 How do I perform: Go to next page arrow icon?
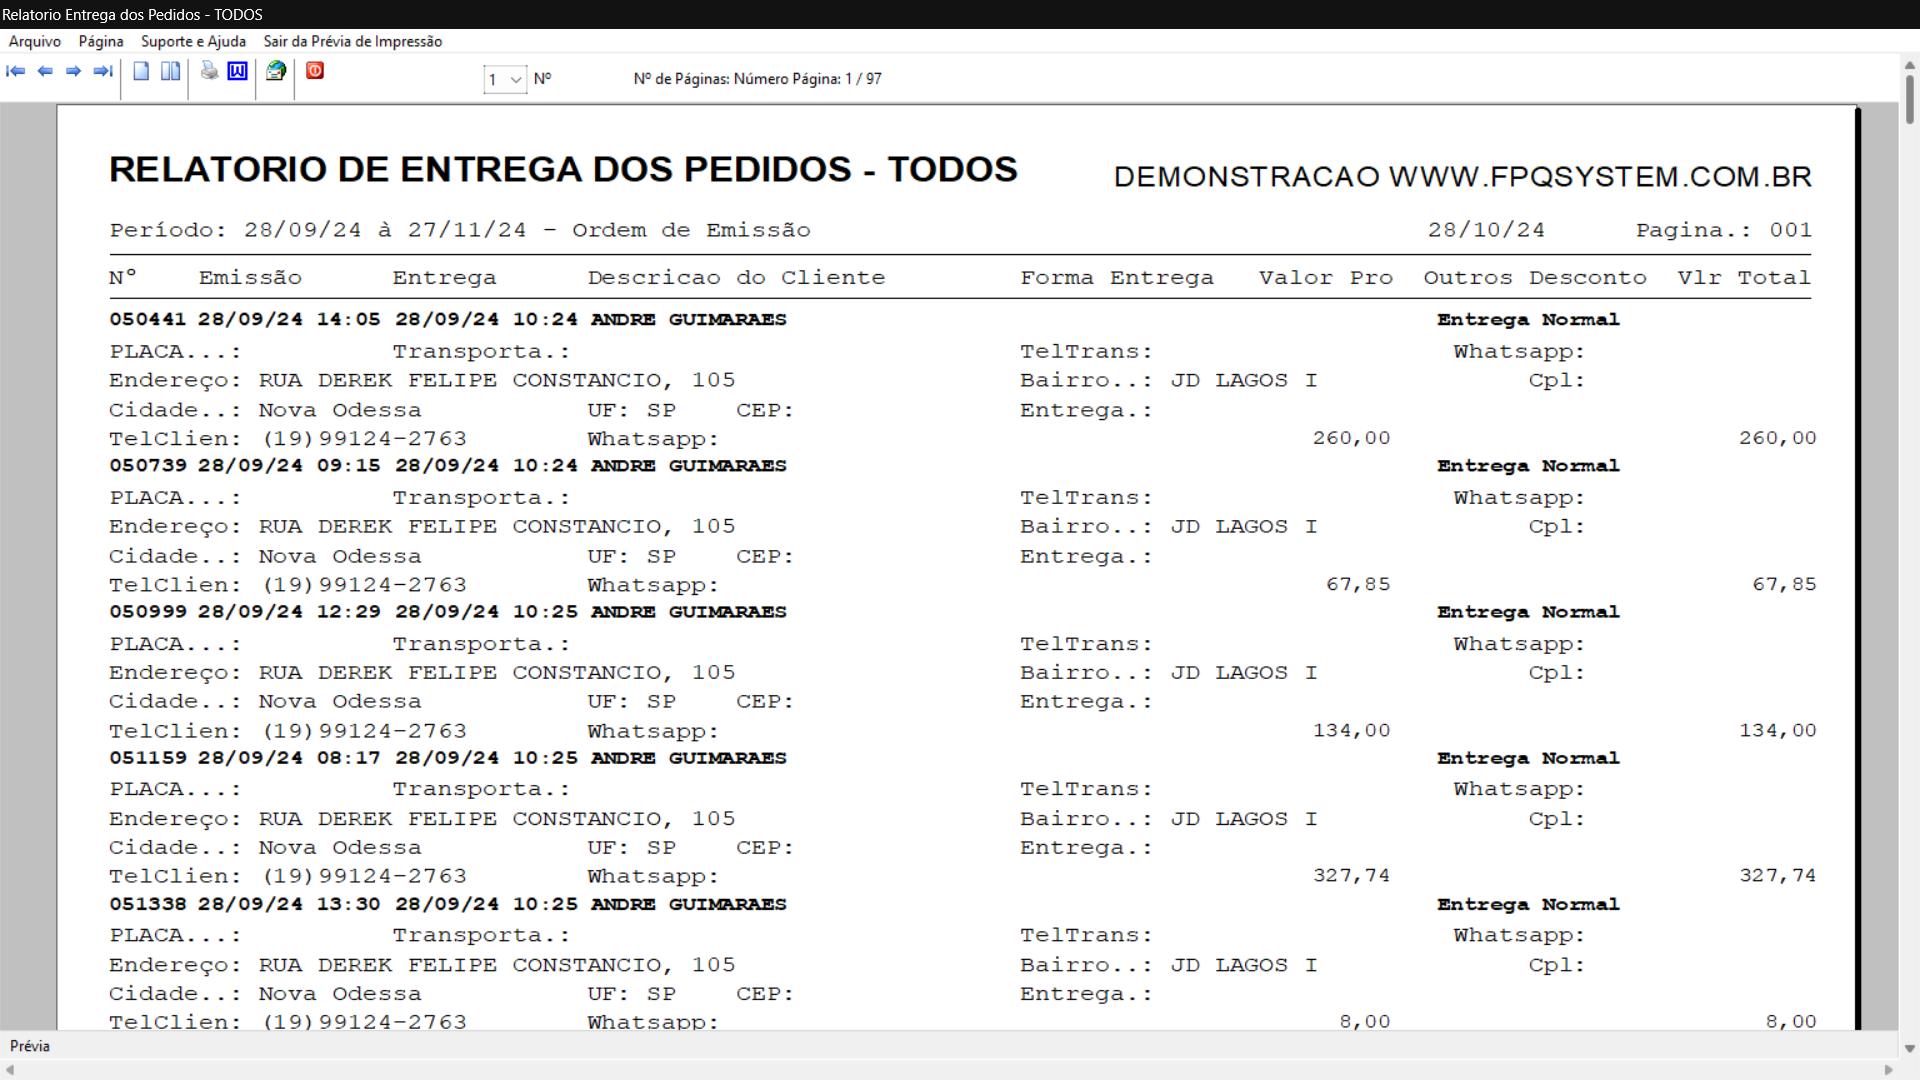[x=73, y=71]
